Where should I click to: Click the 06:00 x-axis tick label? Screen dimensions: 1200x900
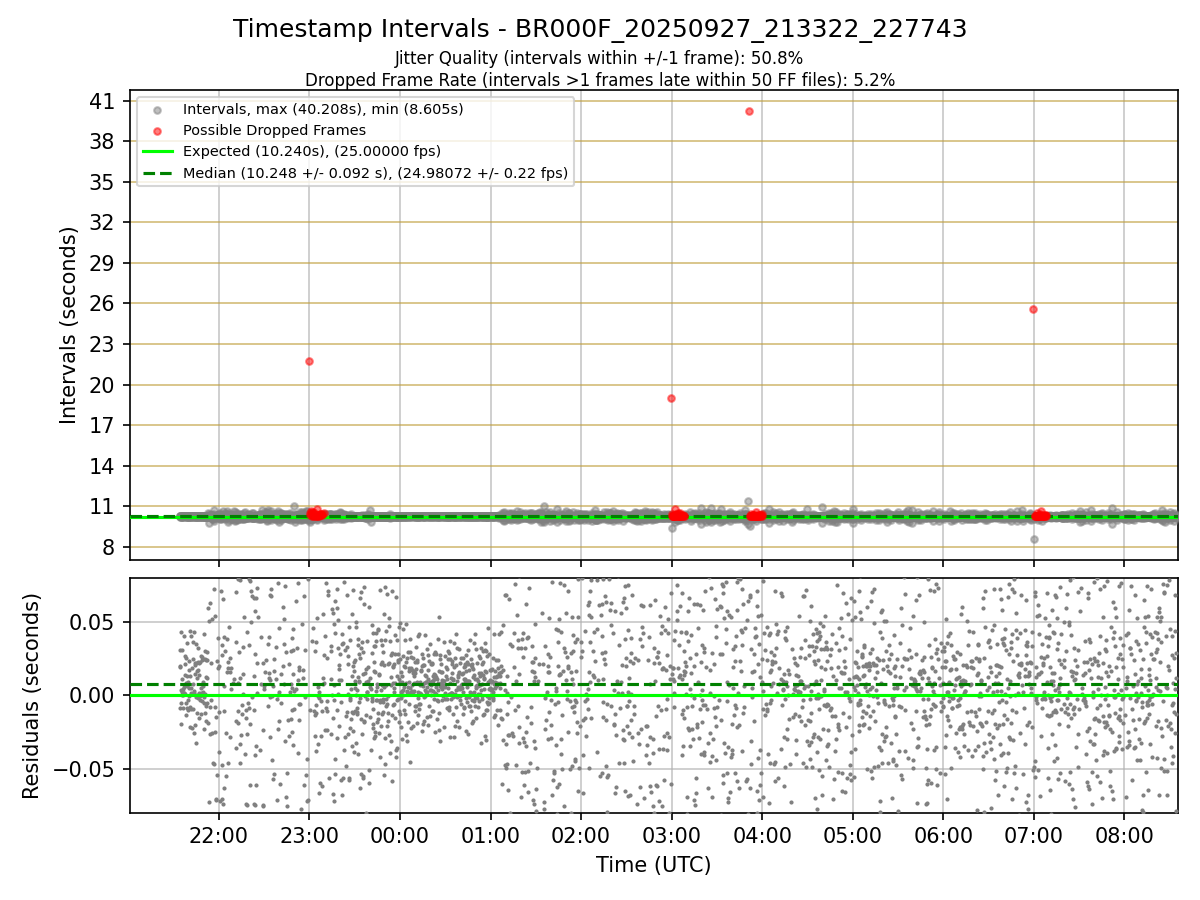pos(943,835)
